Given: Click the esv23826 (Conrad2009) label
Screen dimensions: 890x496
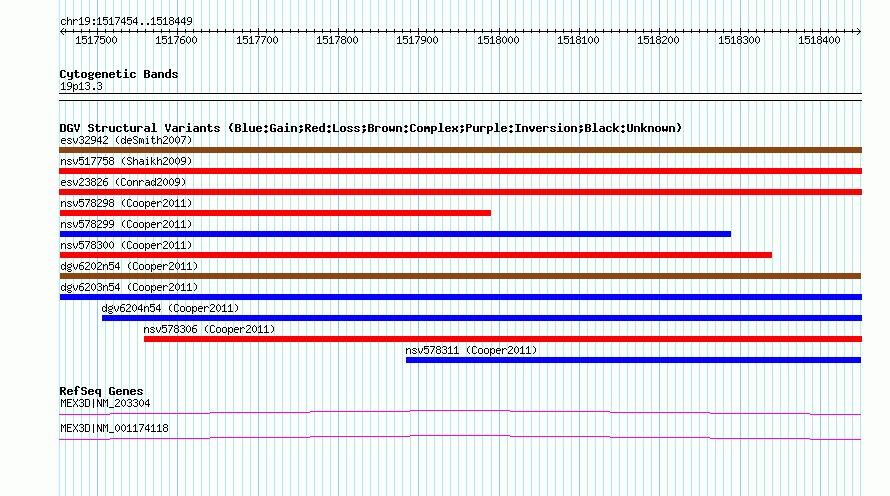Looking at the screenshot, I should tap(123, 182).
